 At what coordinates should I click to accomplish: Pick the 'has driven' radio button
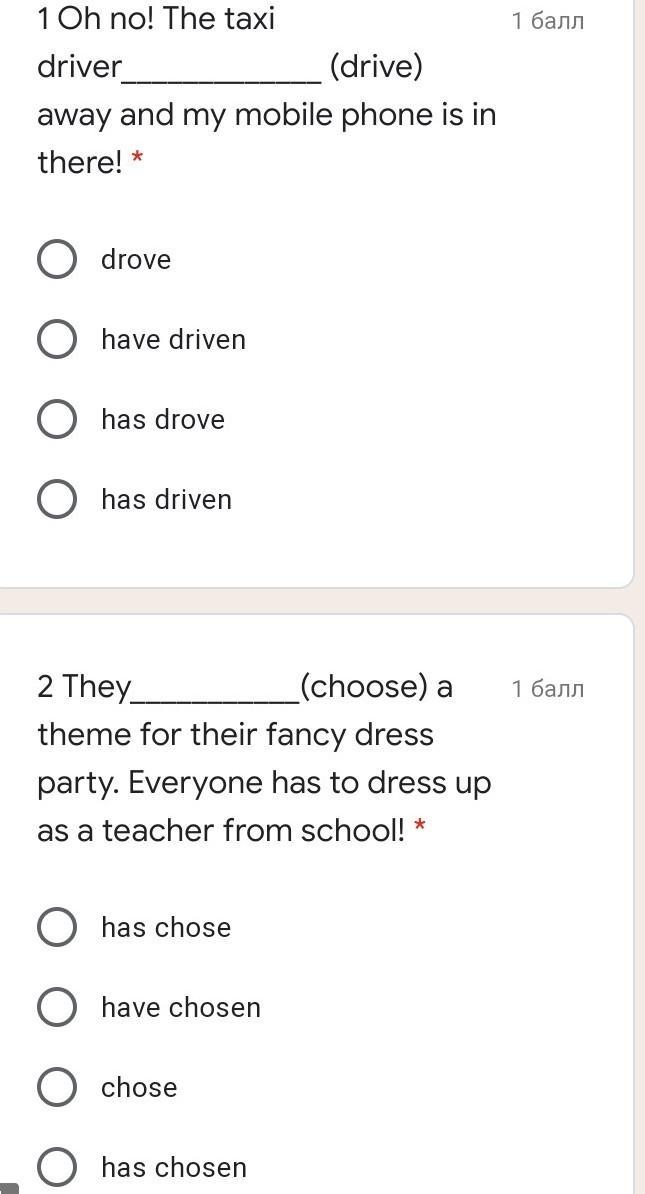pyautogui.click(x=57, y=499)
